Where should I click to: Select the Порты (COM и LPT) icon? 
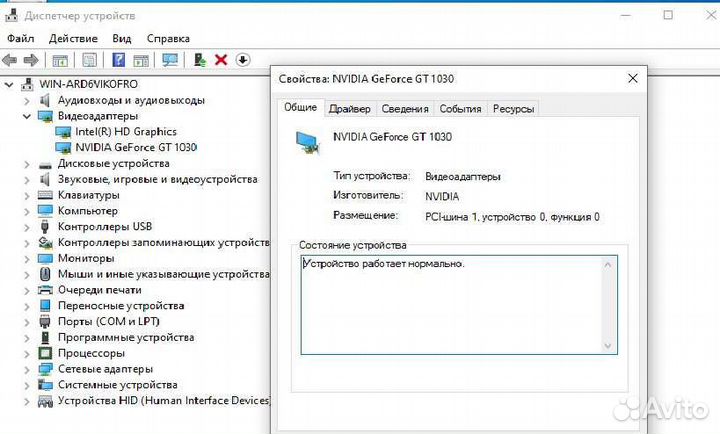[45, 321]
